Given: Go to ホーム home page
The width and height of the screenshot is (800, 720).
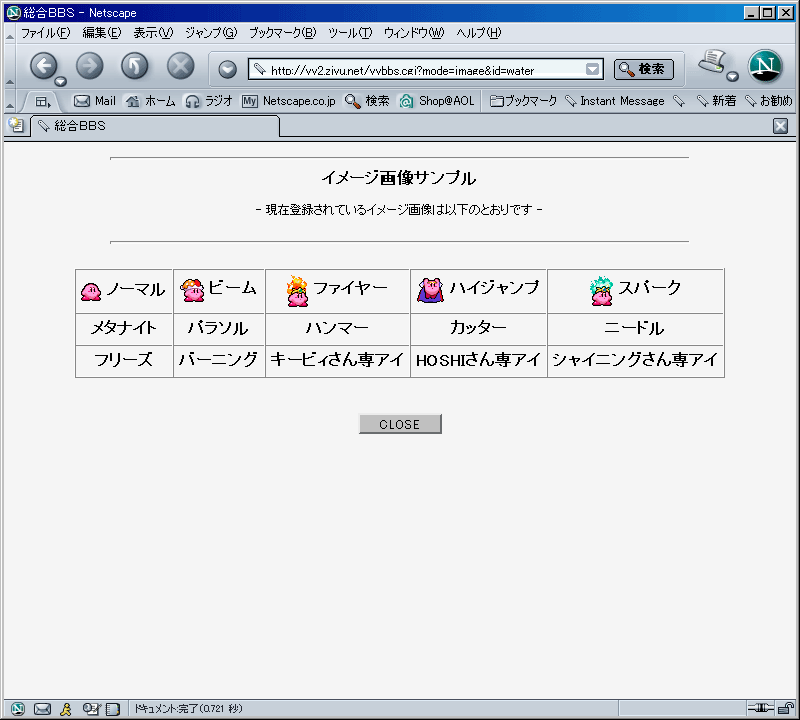Looking at the screenshot, I should click(151, 101).
